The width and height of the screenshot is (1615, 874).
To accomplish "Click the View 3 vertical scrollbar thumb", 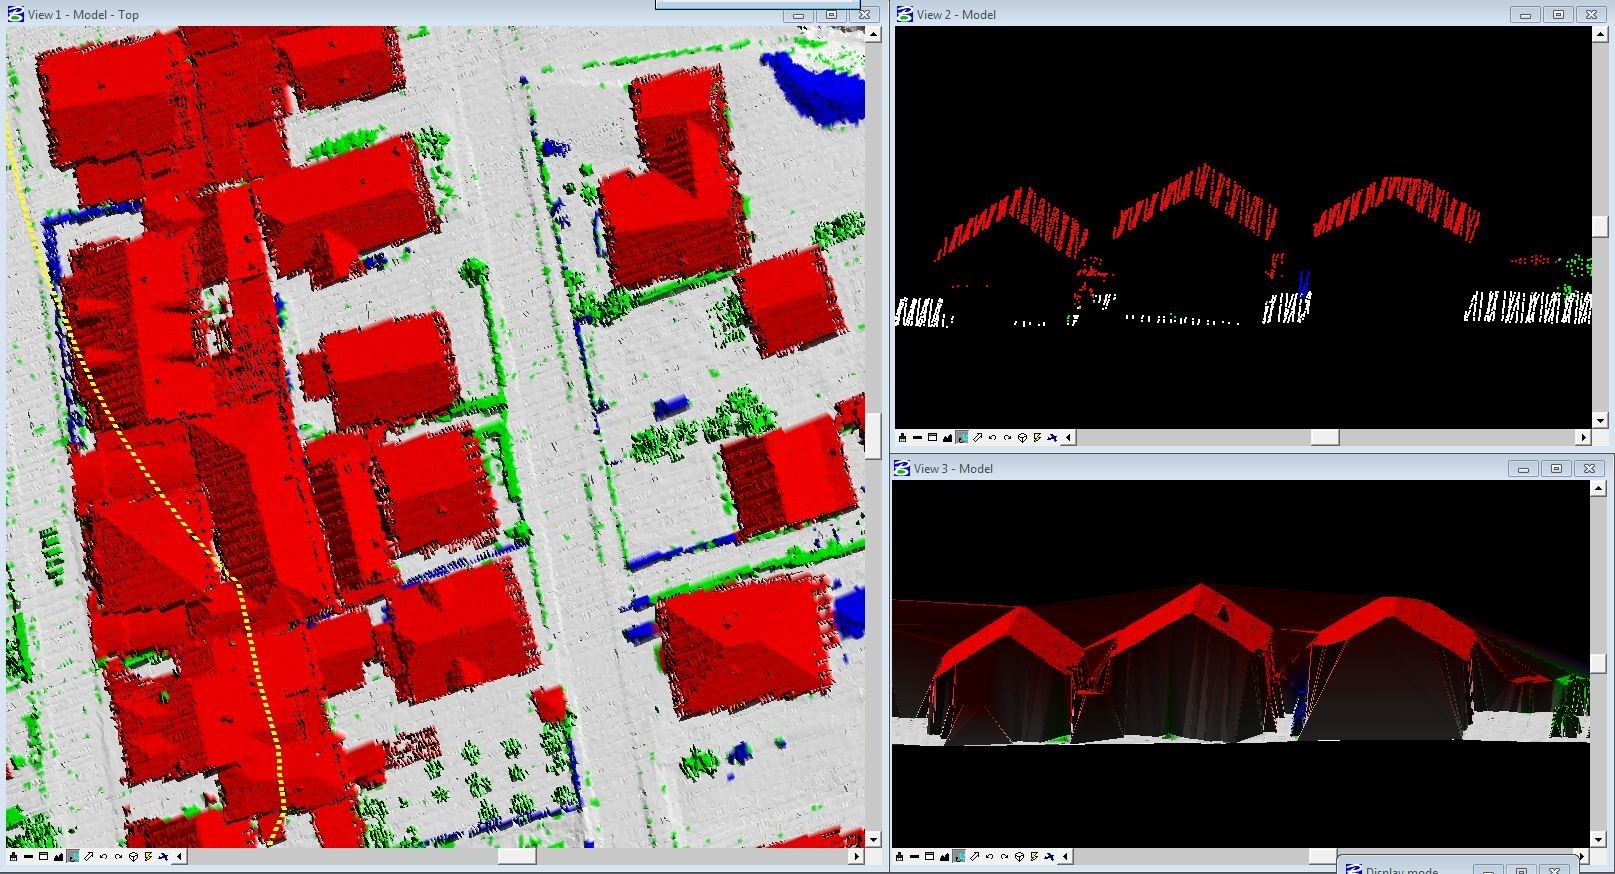I will (x=1598, y=663).
